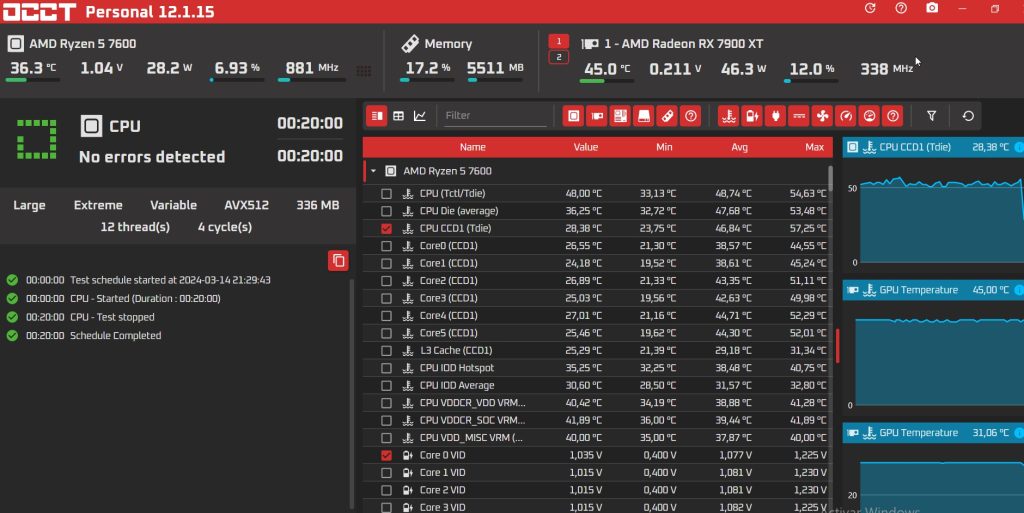
Task: Toggle the memory stick sensor filter icon
Action: [x=667, y=116]
